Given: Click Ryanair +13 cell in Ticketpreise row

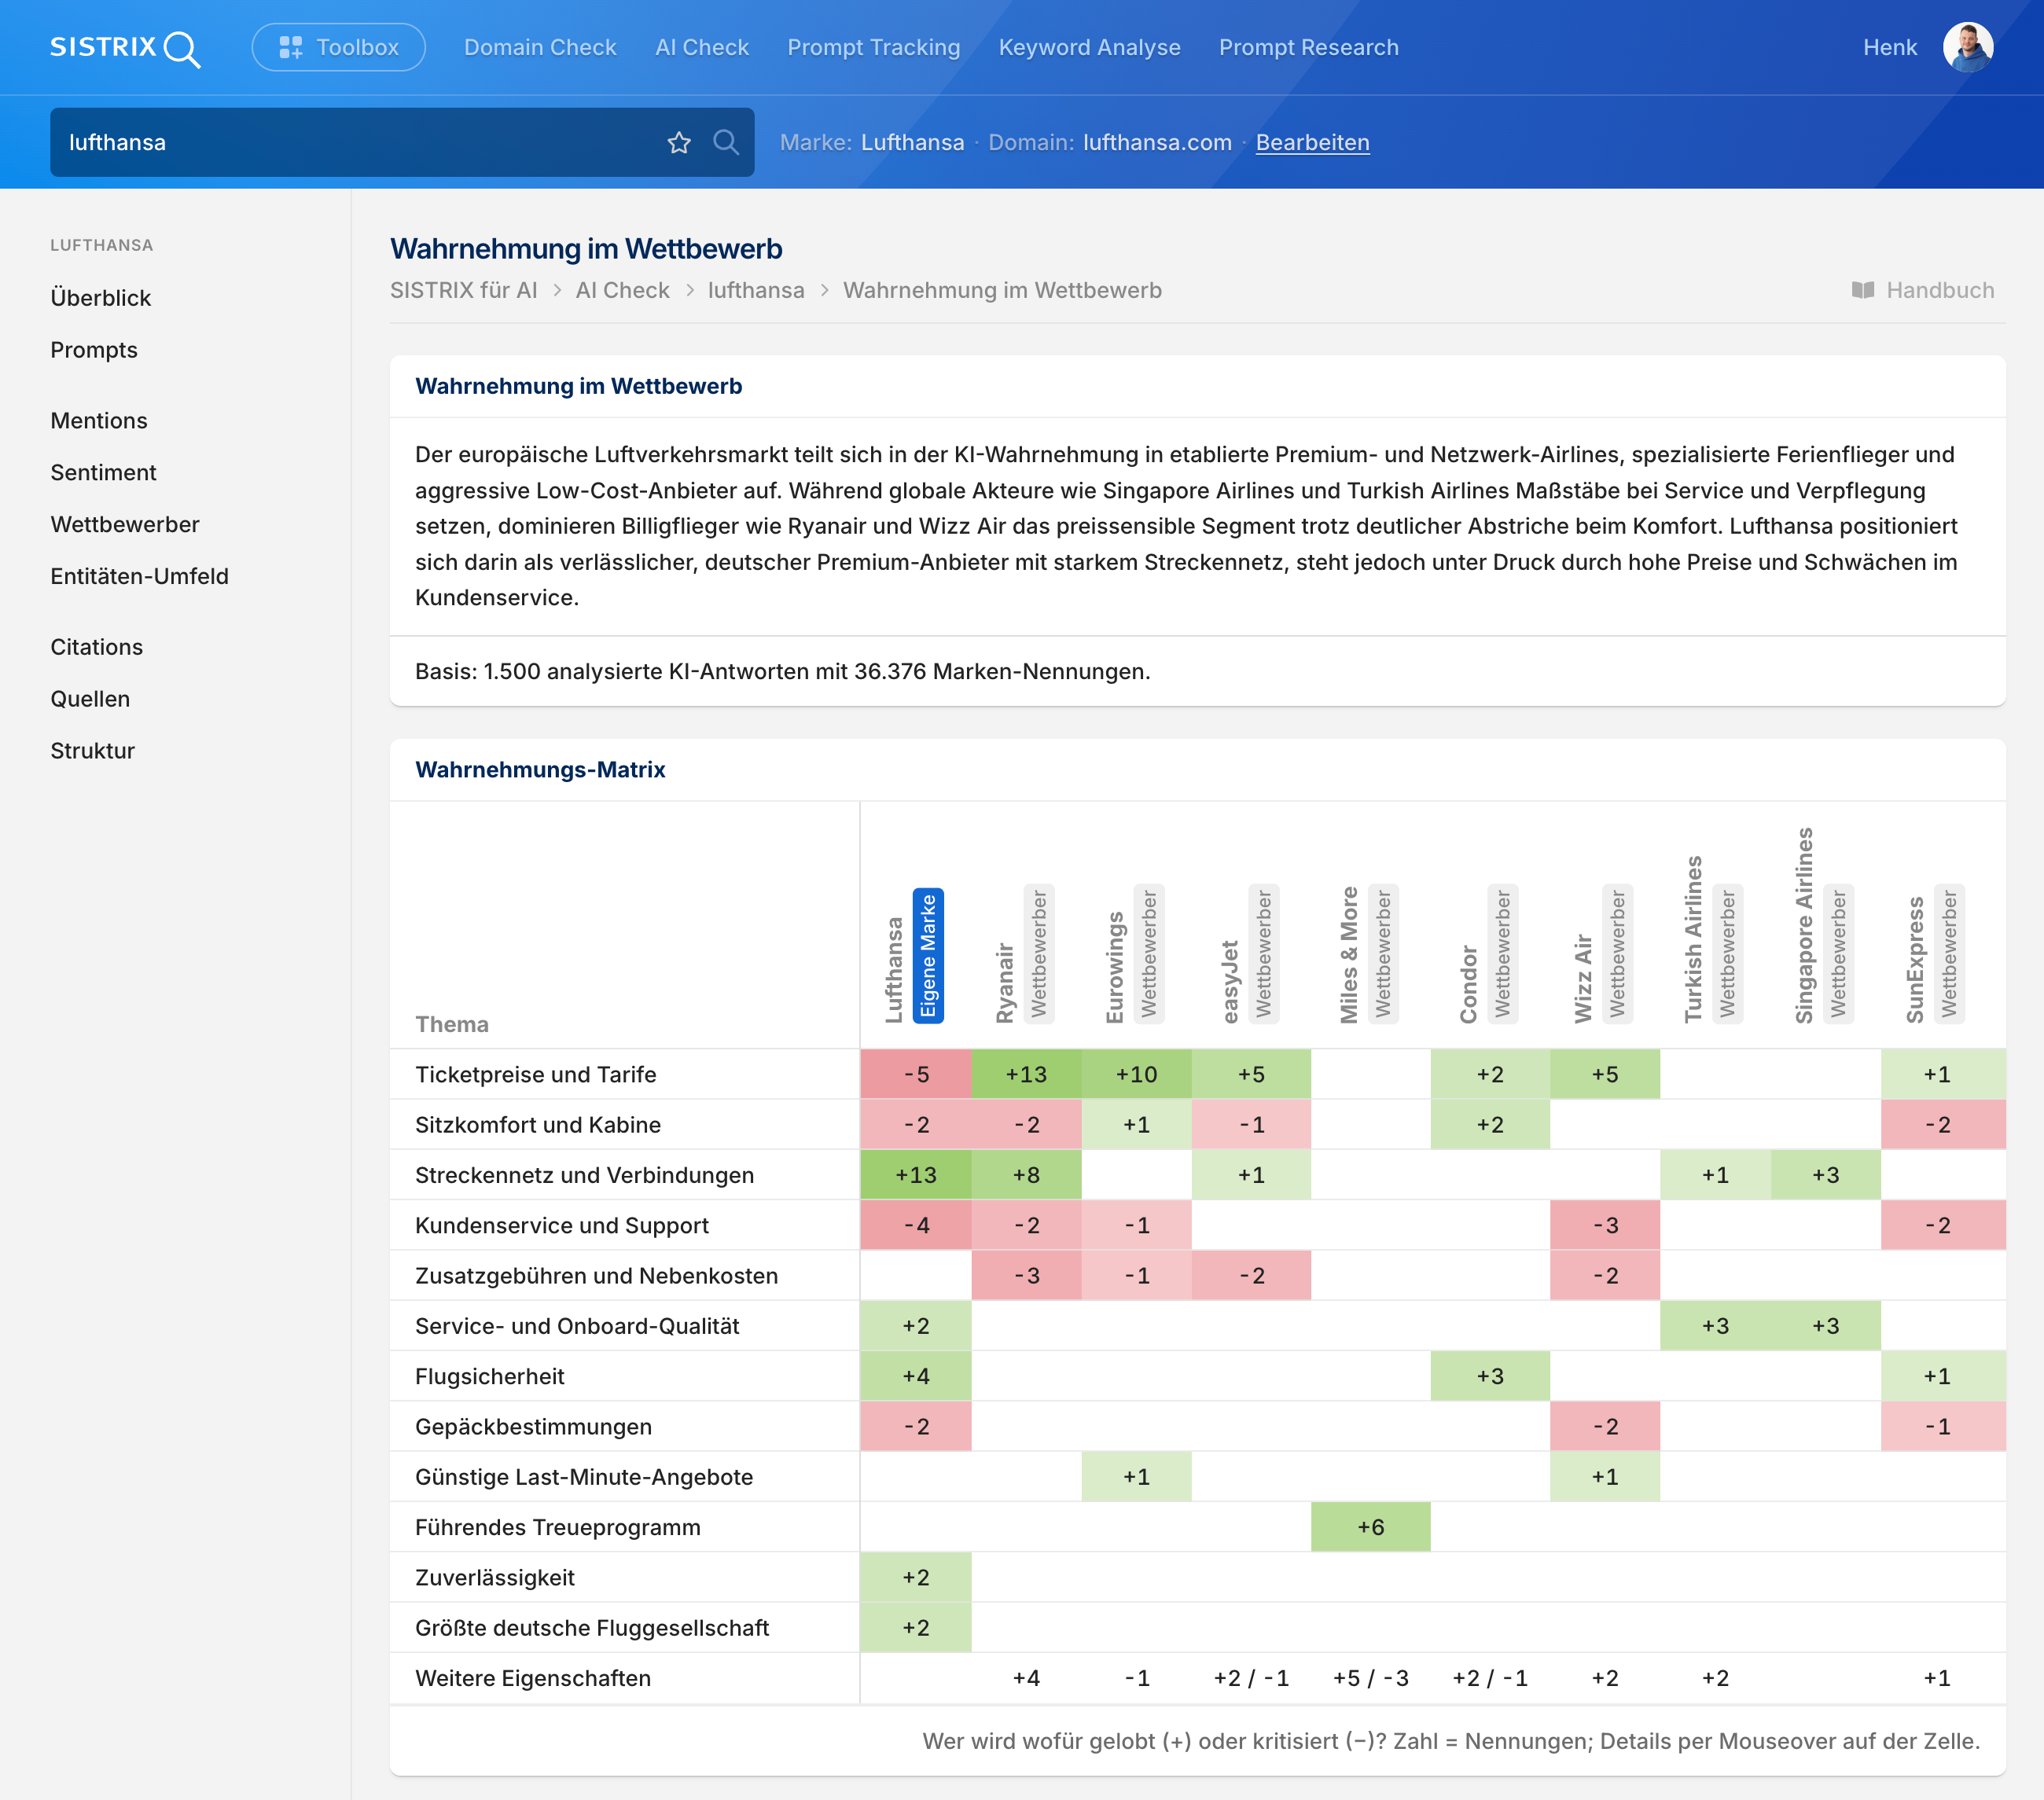Looking at the screenshot, I should (1026, 1074).
